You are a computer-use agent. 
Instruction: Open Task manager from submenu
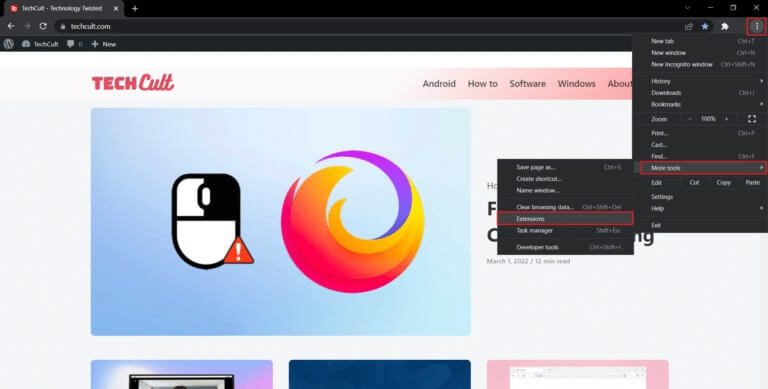coord(565,230)
